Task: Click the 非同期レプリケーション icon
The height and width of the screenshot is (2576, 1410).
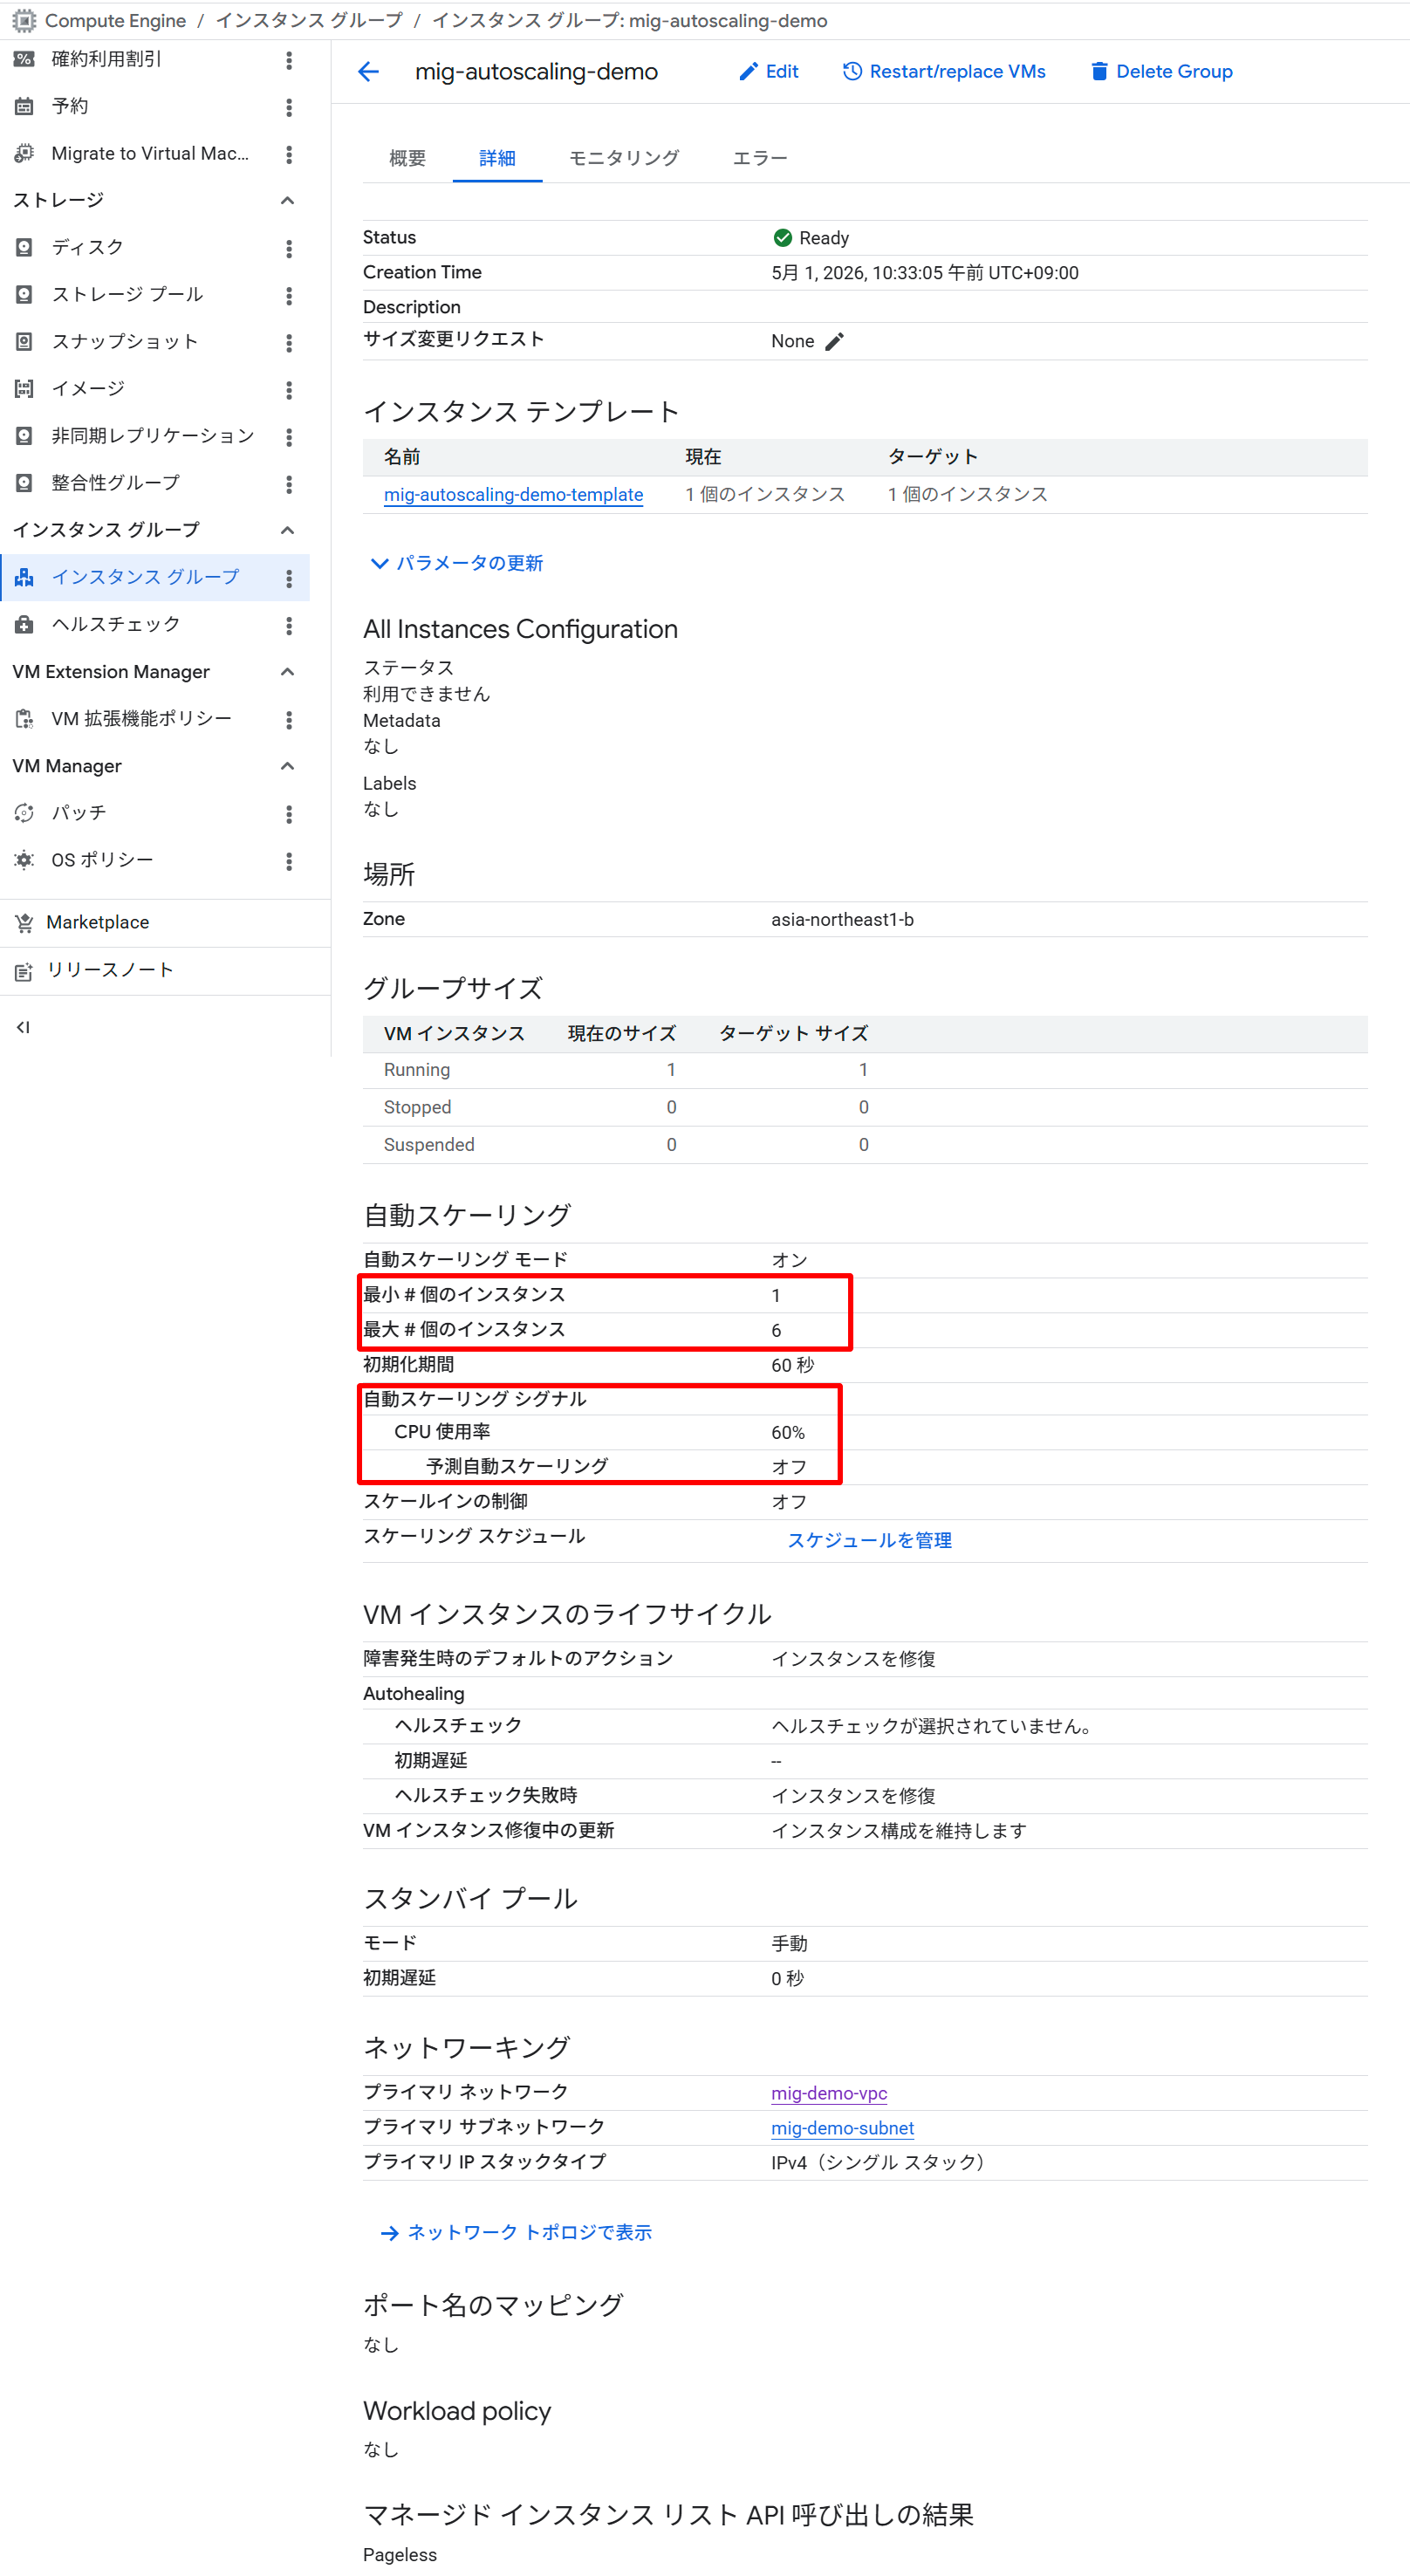Action: pos(24,435)
